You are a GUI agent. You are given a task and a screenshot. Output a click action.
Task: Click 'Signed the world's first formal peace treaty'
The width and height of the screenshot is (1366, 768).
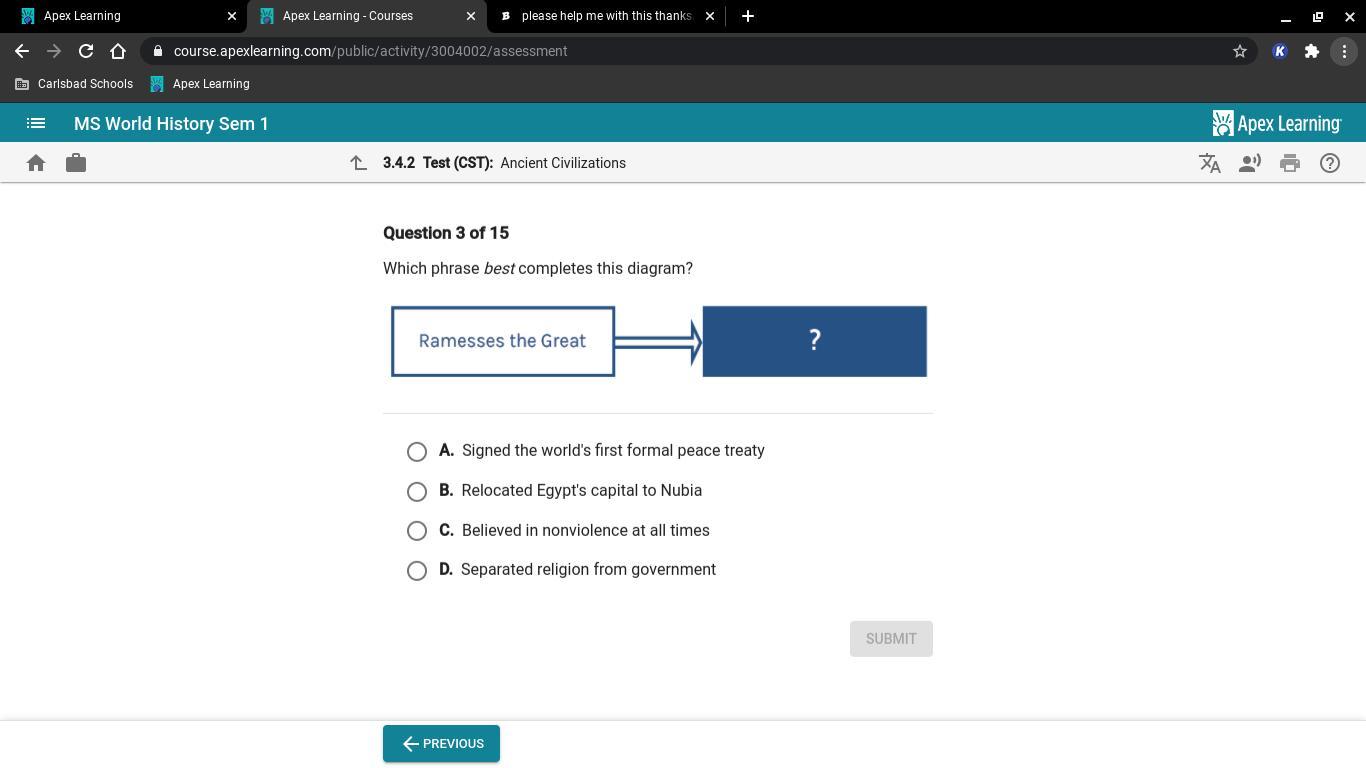click(613, 451)
